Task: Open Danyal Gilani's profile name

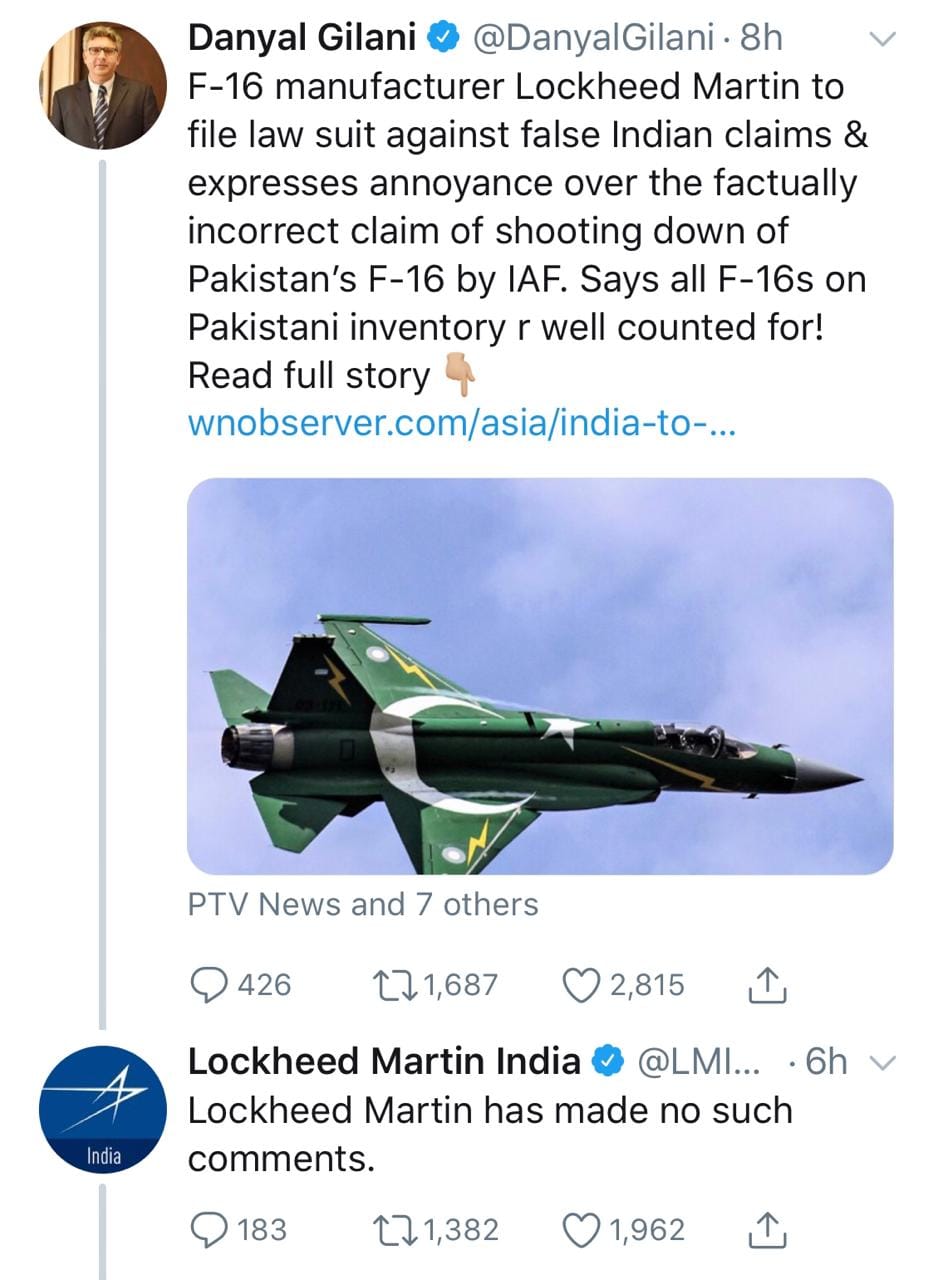Action: click(302, 39)
